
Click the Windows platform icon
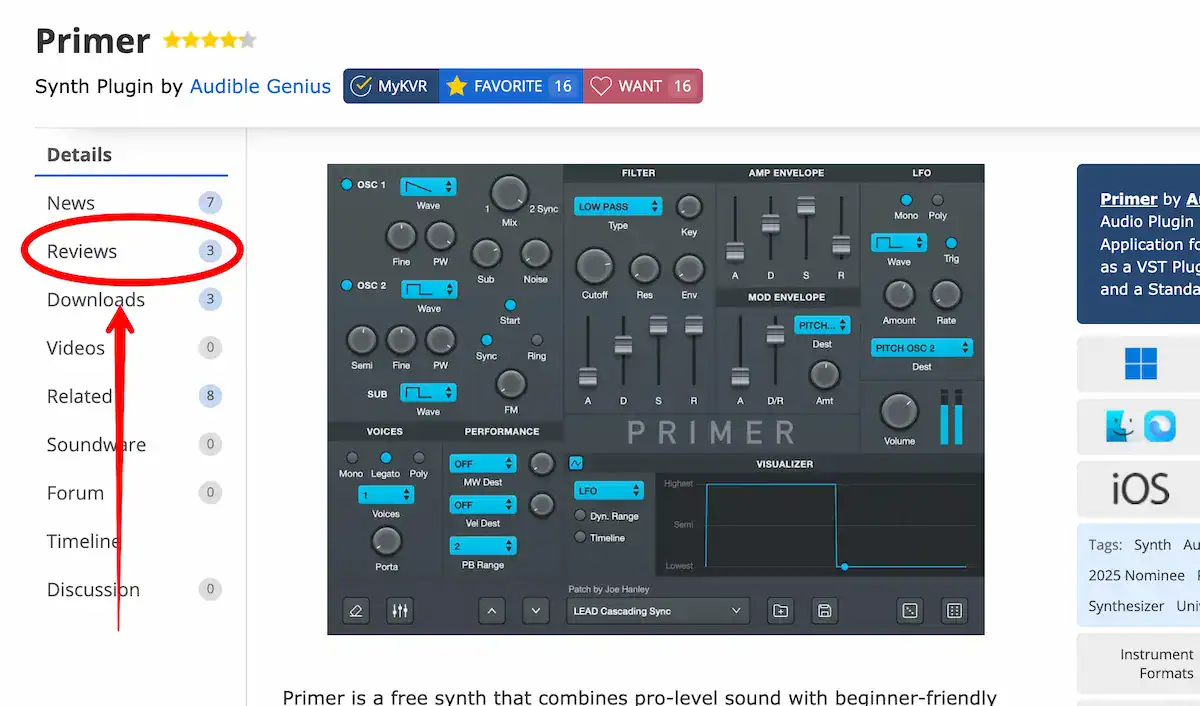point(1140,363)
